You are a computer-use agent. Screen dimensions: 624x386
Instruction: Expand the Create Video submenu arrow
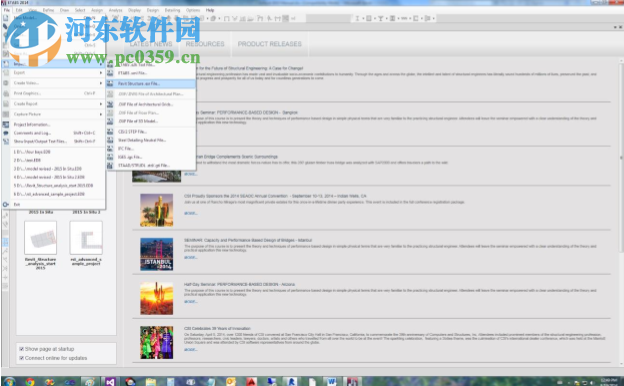(101, 83)
